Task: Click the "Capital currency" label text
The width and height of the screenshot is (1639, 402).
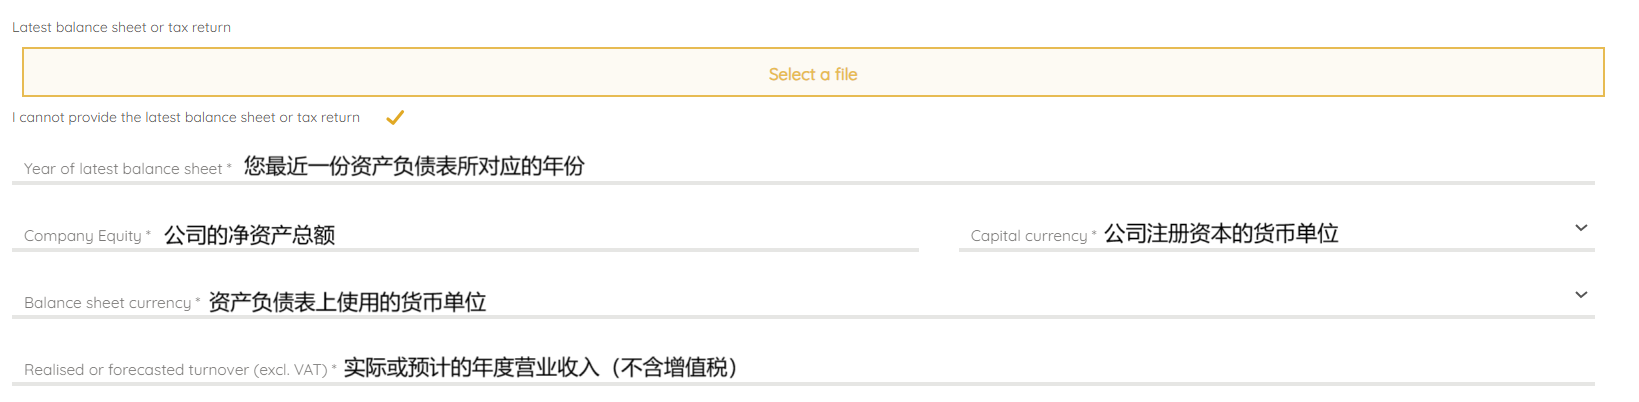Action: pos(1029,236)
